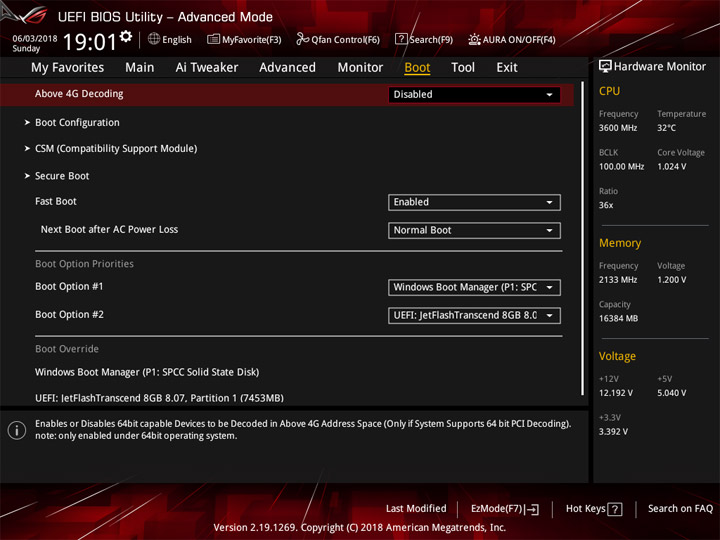Viewport: 720px width, 540px height.
Task: Click the globe icon for English language
Action: pyautogui.click(x=154, y=39)
